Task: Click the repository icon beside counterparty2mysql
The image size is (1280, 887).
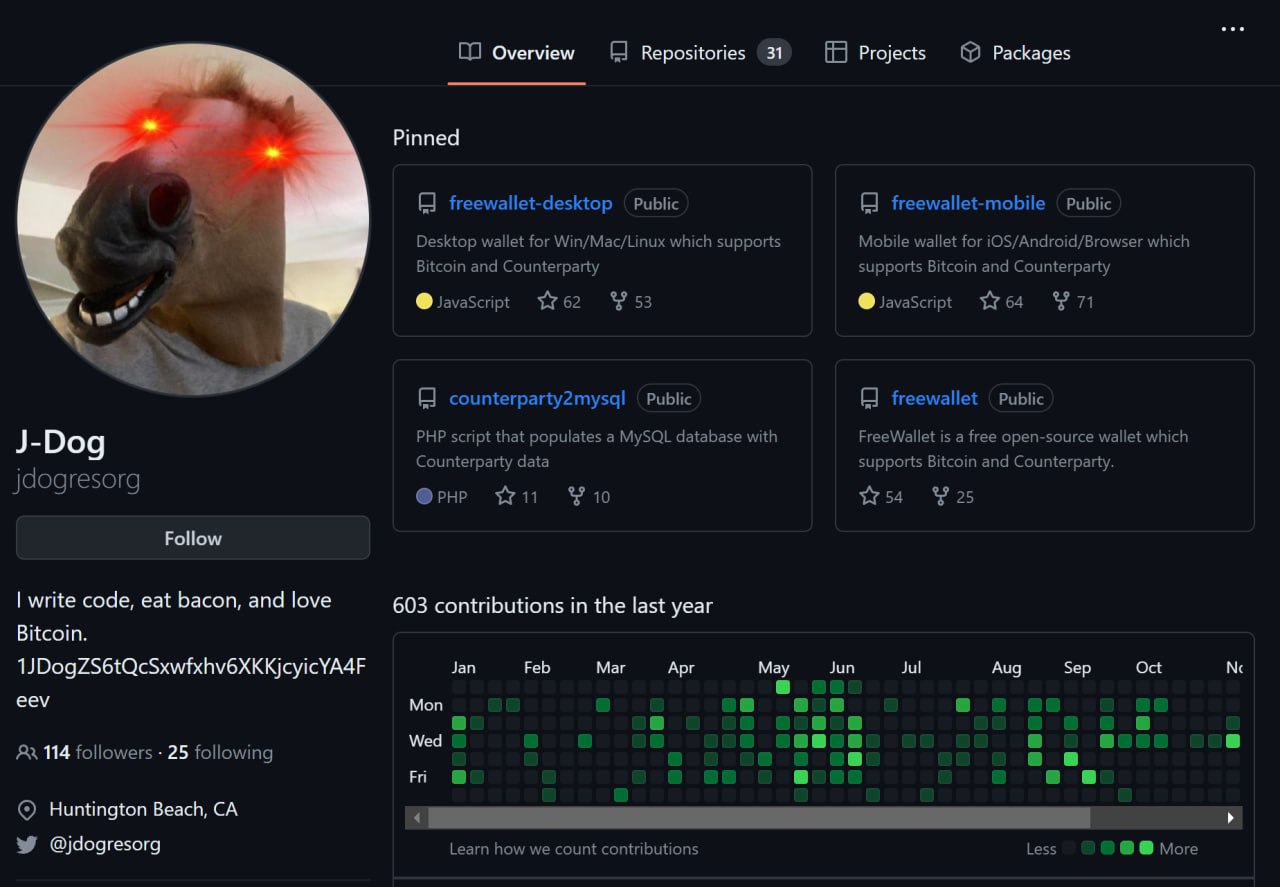Action: pyautogui.click(x=427, y=399)
